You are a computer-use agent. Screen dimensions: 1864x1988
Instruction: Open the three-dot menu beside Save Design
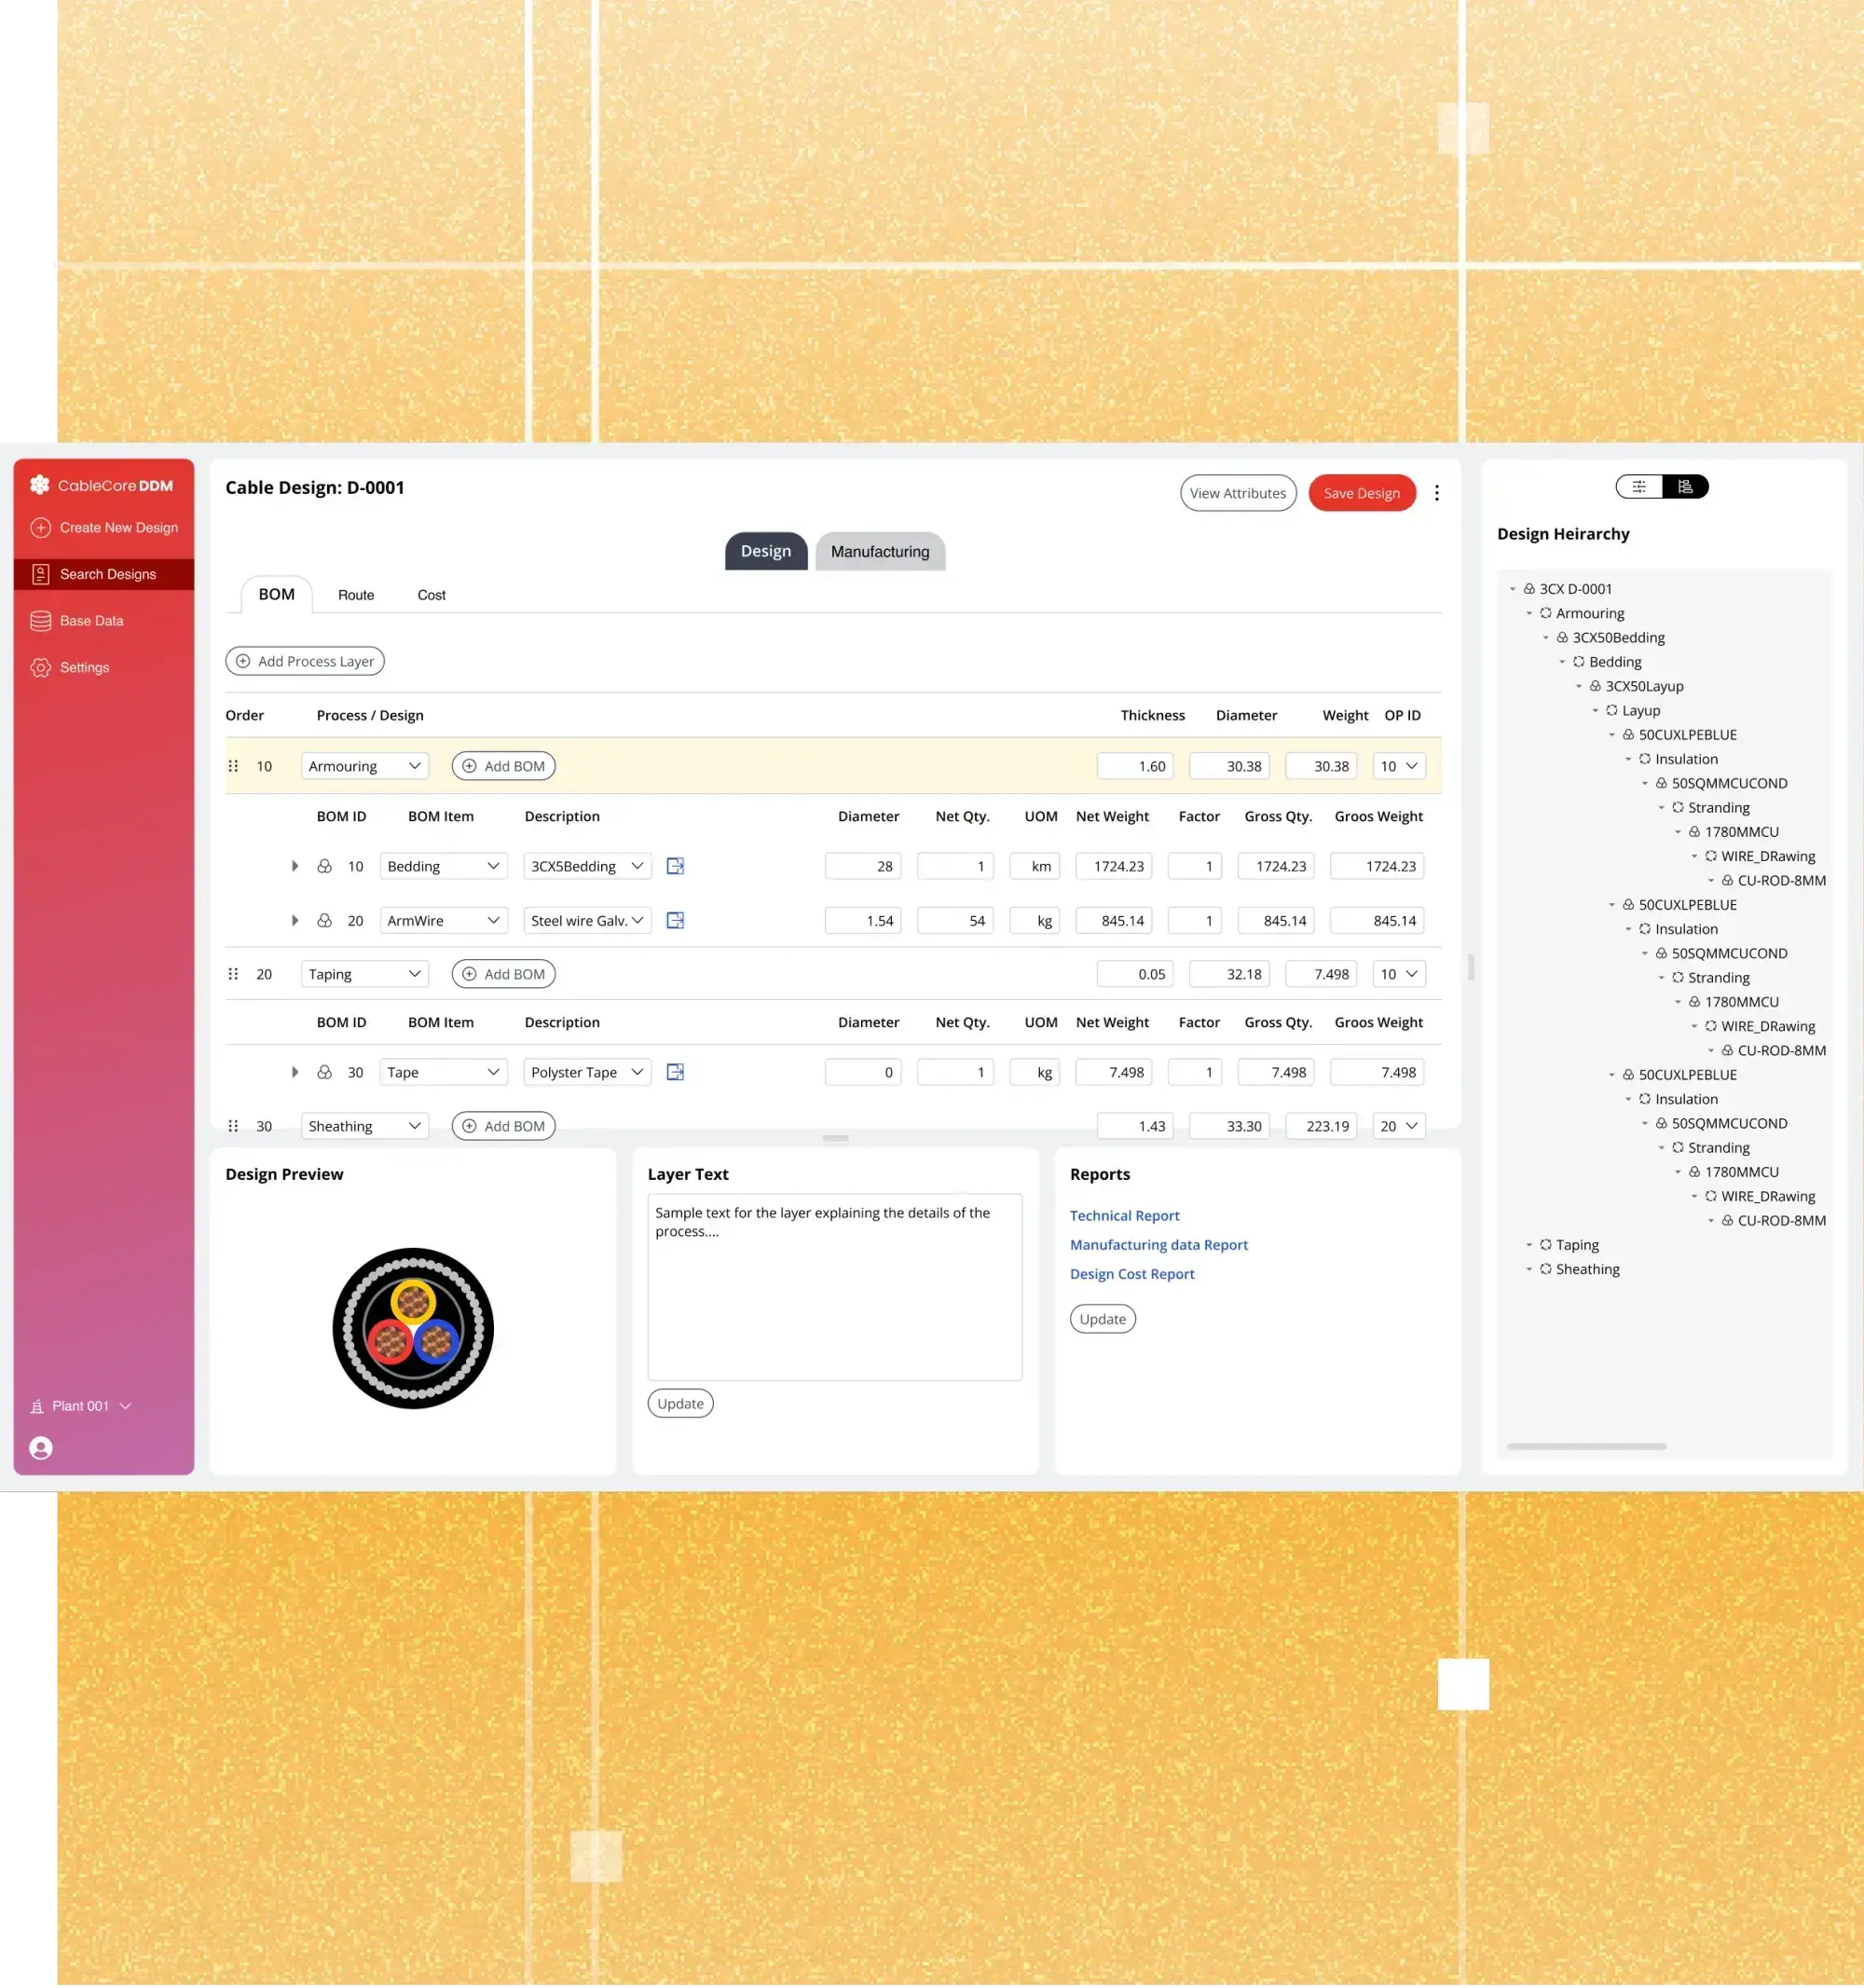point(1436,493)
